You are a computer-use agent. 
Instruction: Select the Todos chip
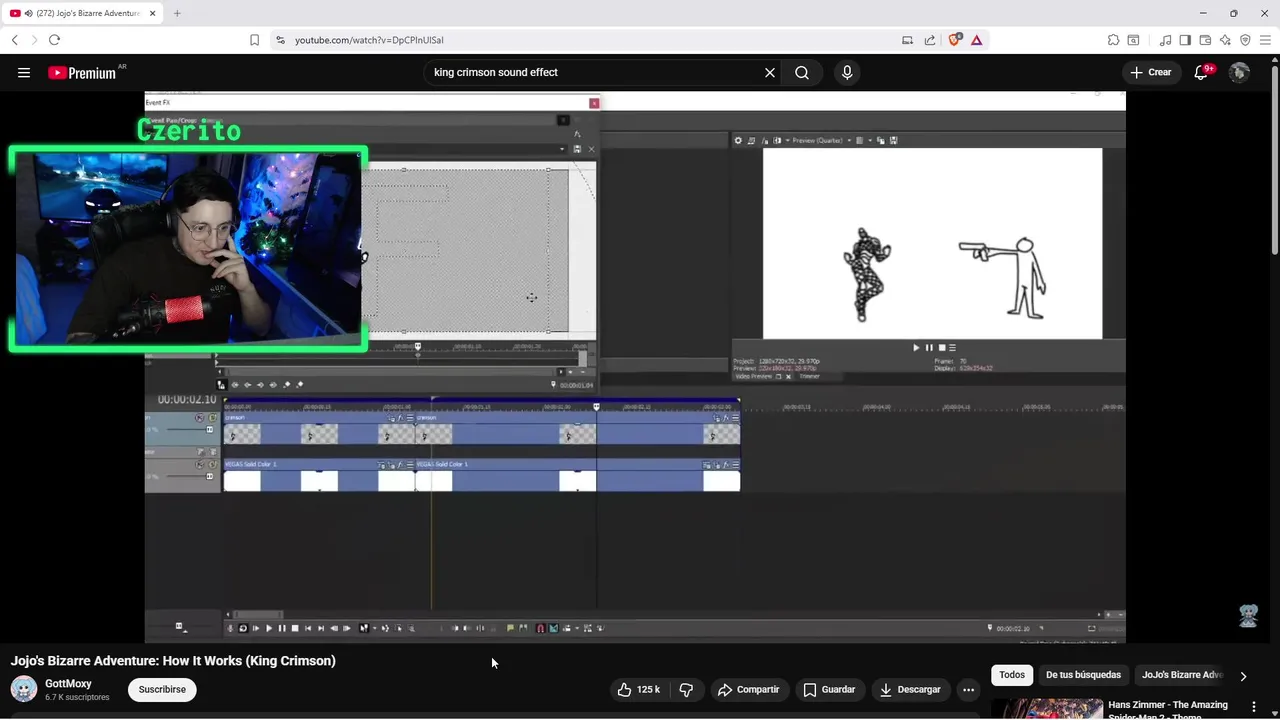[1012, 675]
